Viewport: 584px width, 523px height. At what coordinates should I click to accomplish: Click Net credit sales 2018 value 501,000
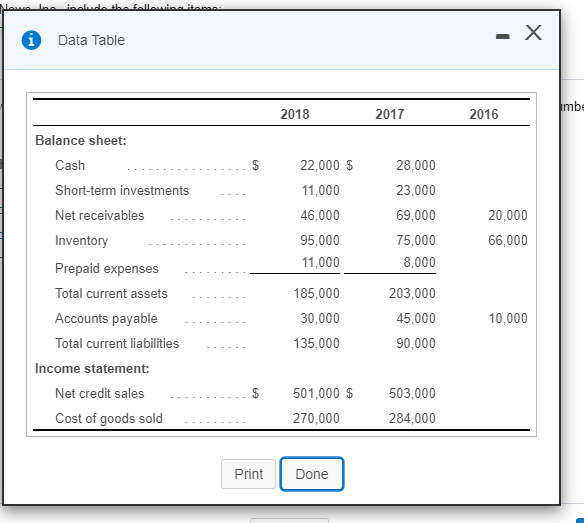317,393
